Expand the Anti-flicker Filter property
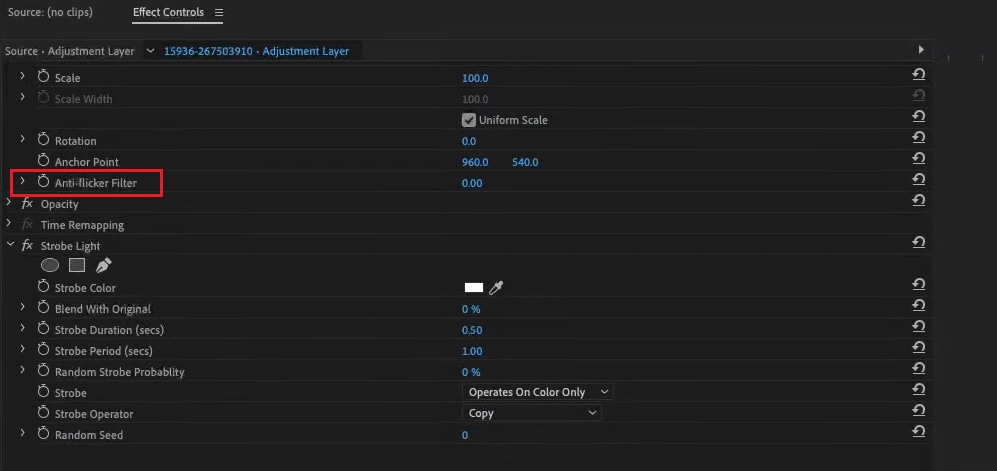 click(22, 181)
